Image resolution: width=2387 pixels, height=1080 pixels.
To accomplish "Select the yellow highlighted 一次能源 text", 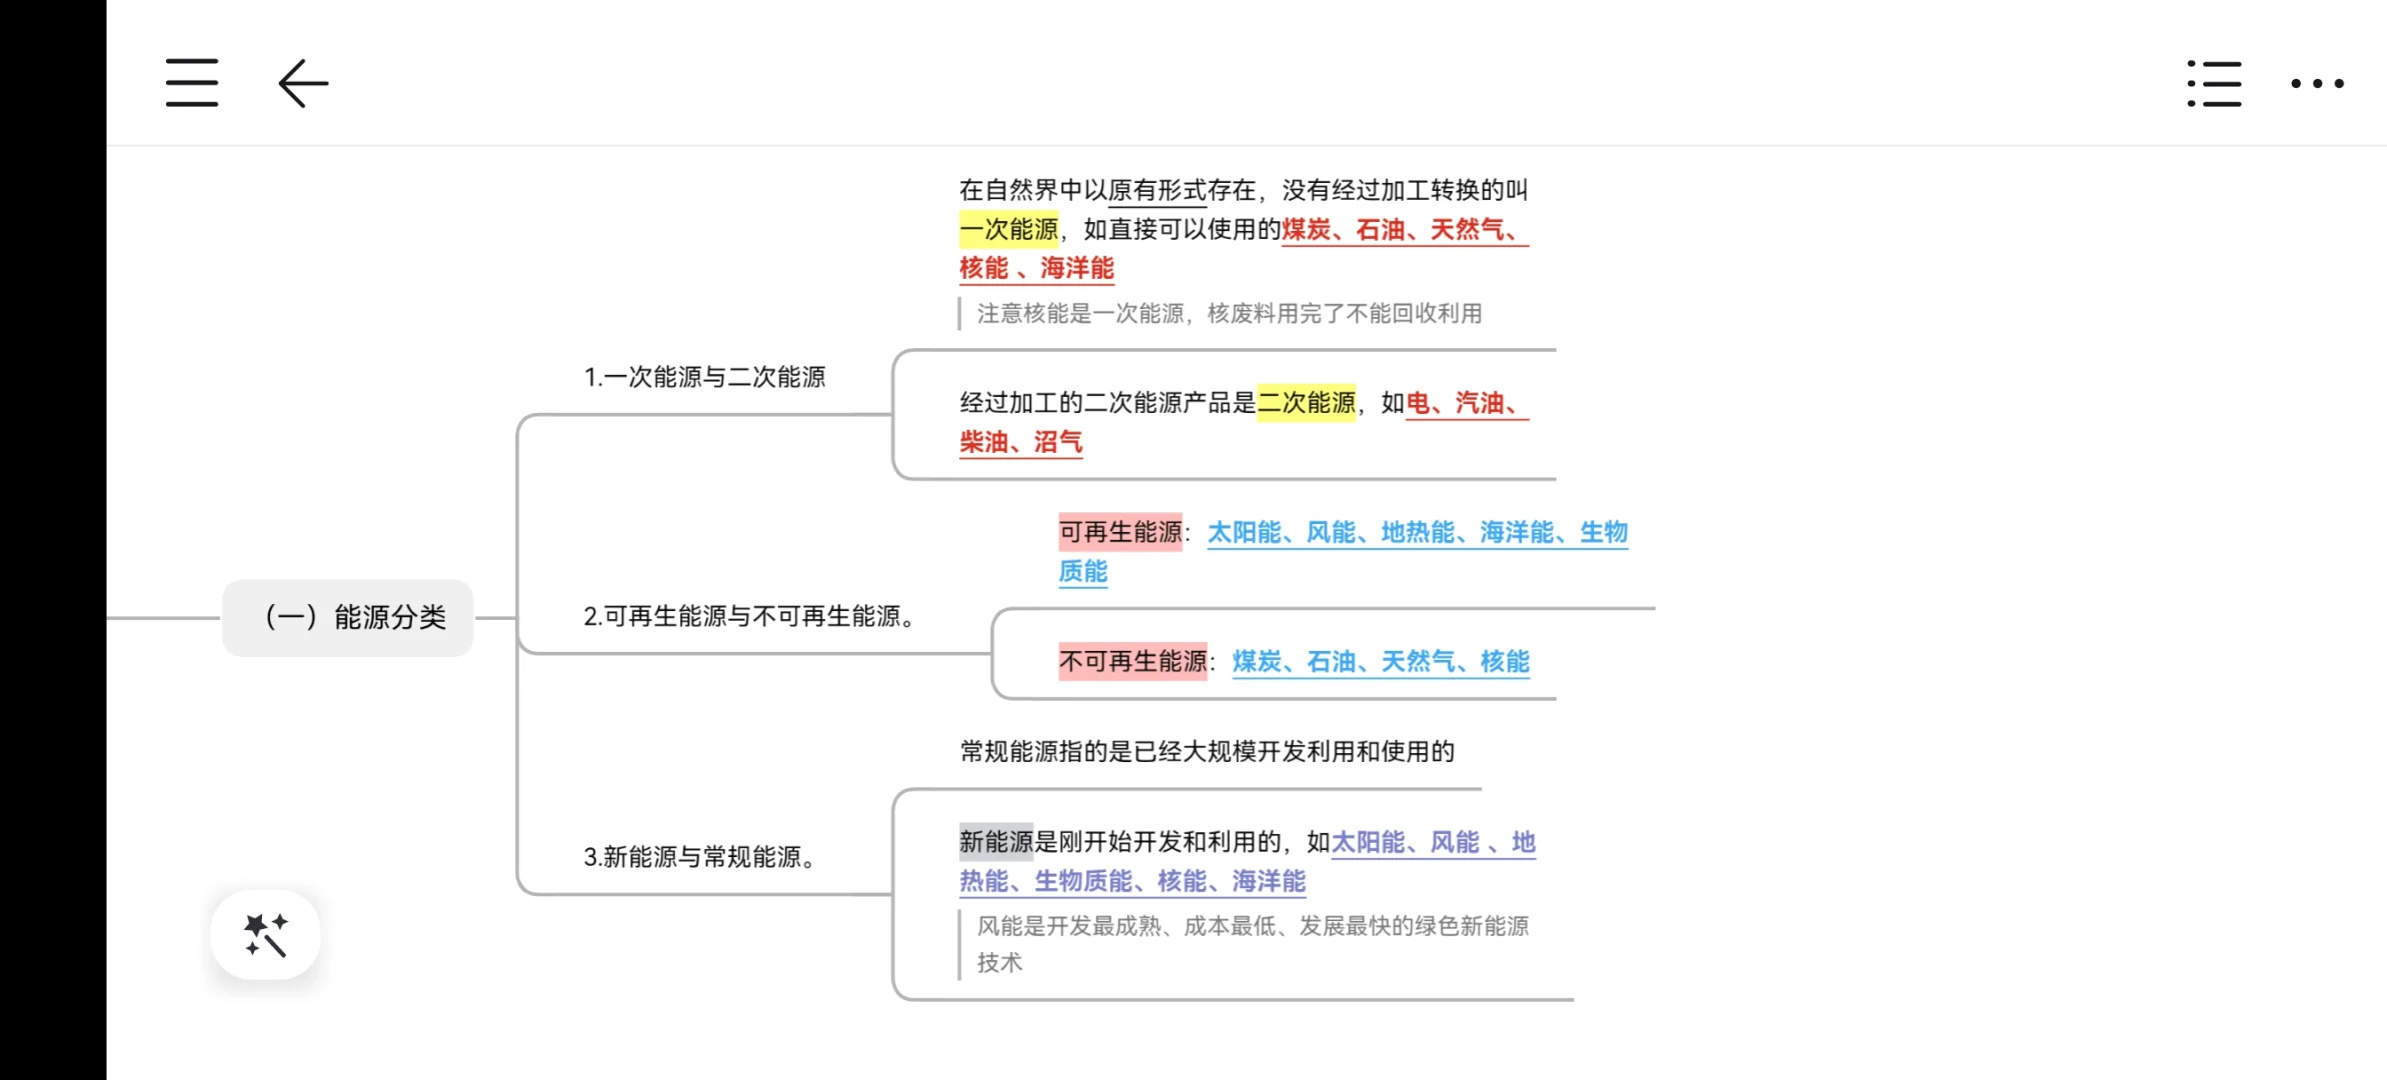I will pyautogui.click(x=1011, y=230).
